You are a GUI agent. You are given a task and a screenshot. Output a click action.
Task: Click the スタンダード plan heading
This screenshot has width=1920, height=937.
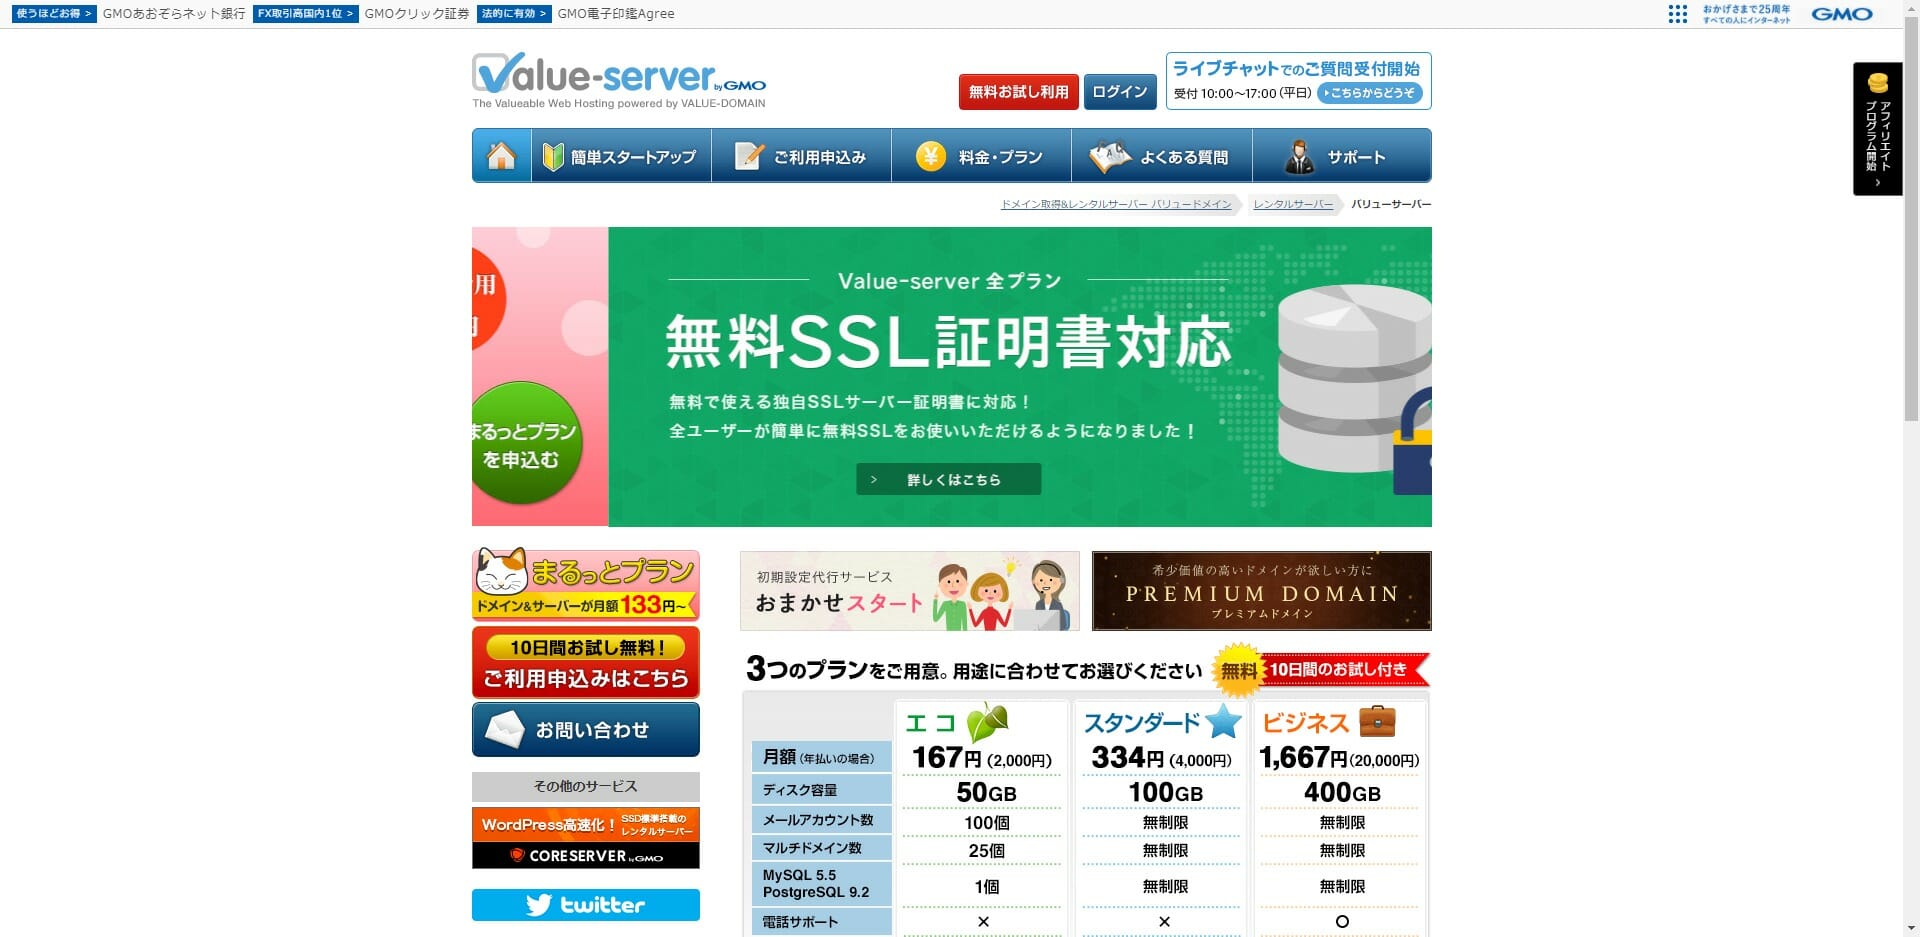coord(1142,723)
